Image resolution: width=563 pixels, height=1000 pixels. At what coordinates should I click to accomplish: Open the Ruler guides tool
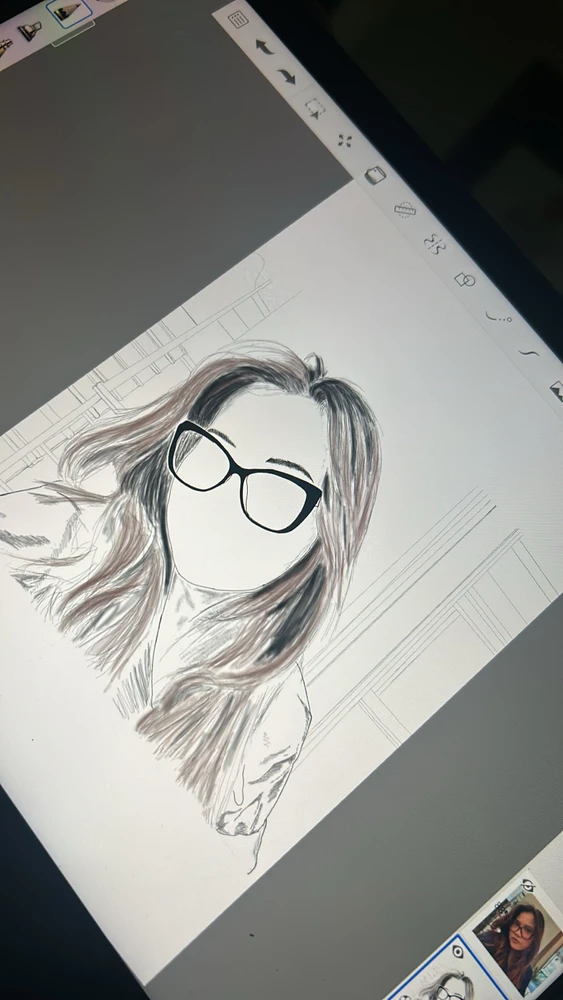404,209
